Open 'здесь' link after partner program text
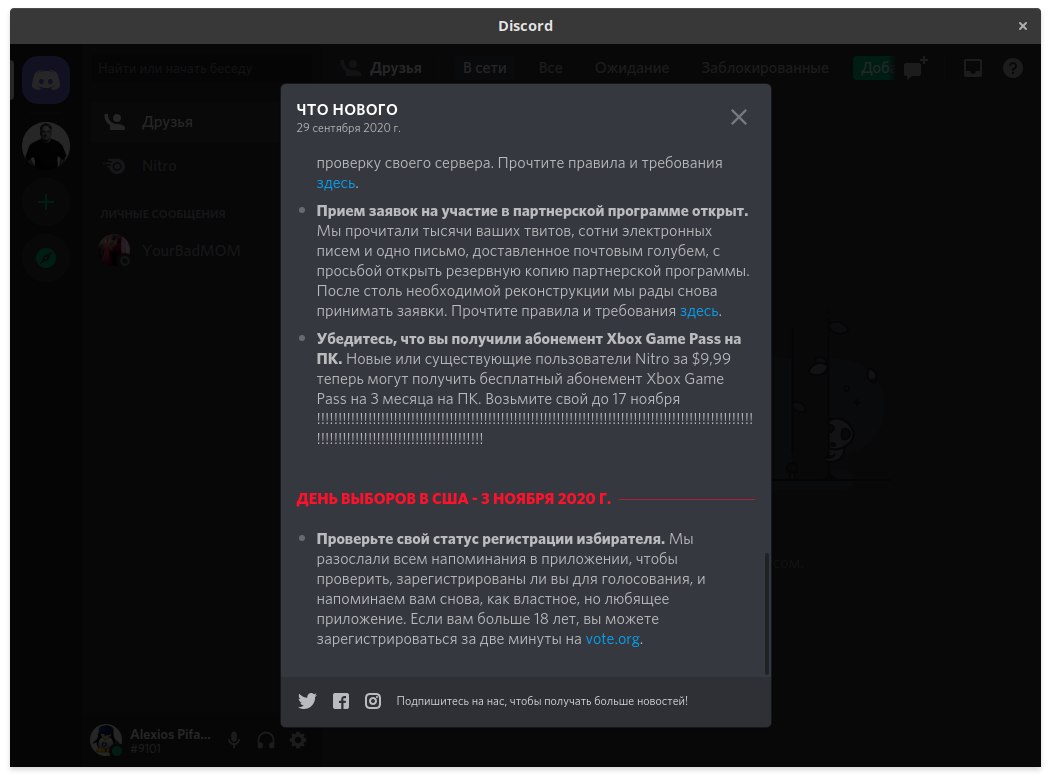This screenshot has width=1051, height=778. coord(698,311)
